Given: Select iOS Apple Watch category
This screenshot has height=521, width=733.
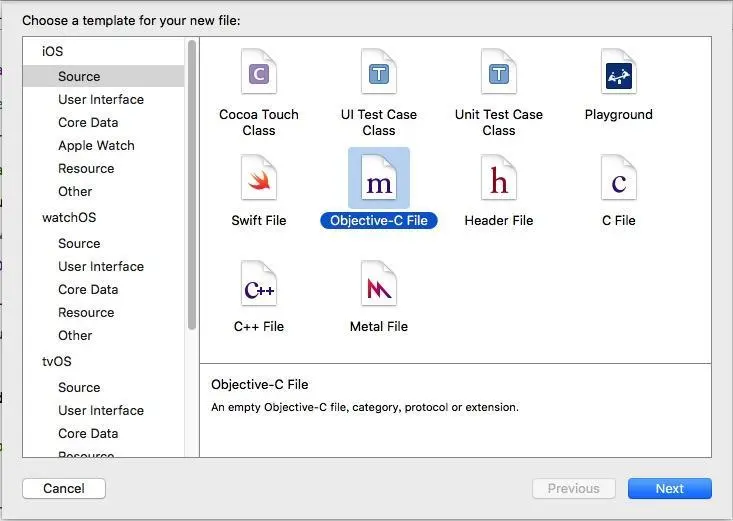Looking at the screenshot, I should click(96, 145).
